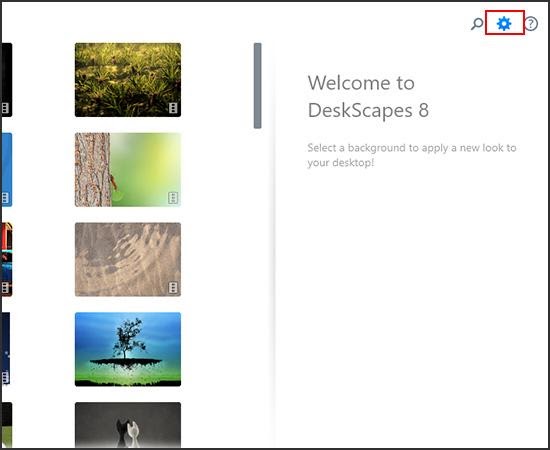This screenshot has width=550, height=450.
Task: Click the film strip icon on bark thumbnail
Action: pos(173,198)
